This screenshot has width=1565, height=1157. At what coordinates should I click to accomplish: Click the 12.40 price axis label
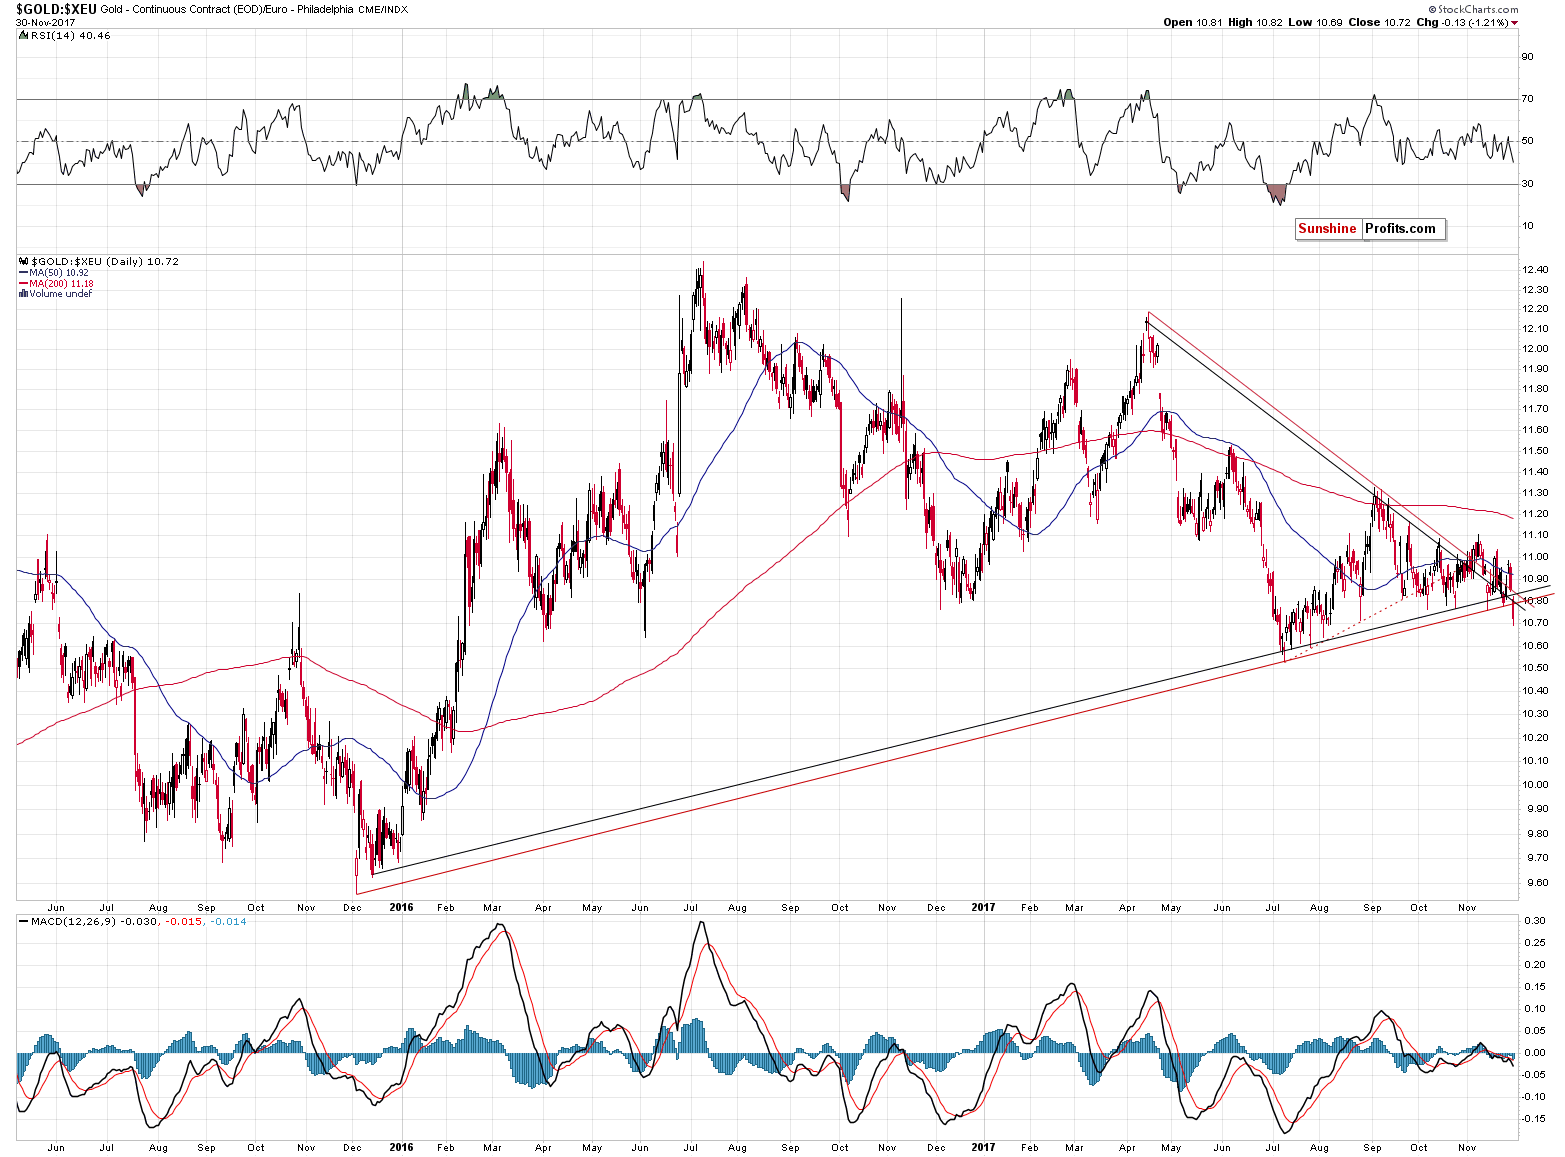pyautogui.click(x=1535, y=270)
